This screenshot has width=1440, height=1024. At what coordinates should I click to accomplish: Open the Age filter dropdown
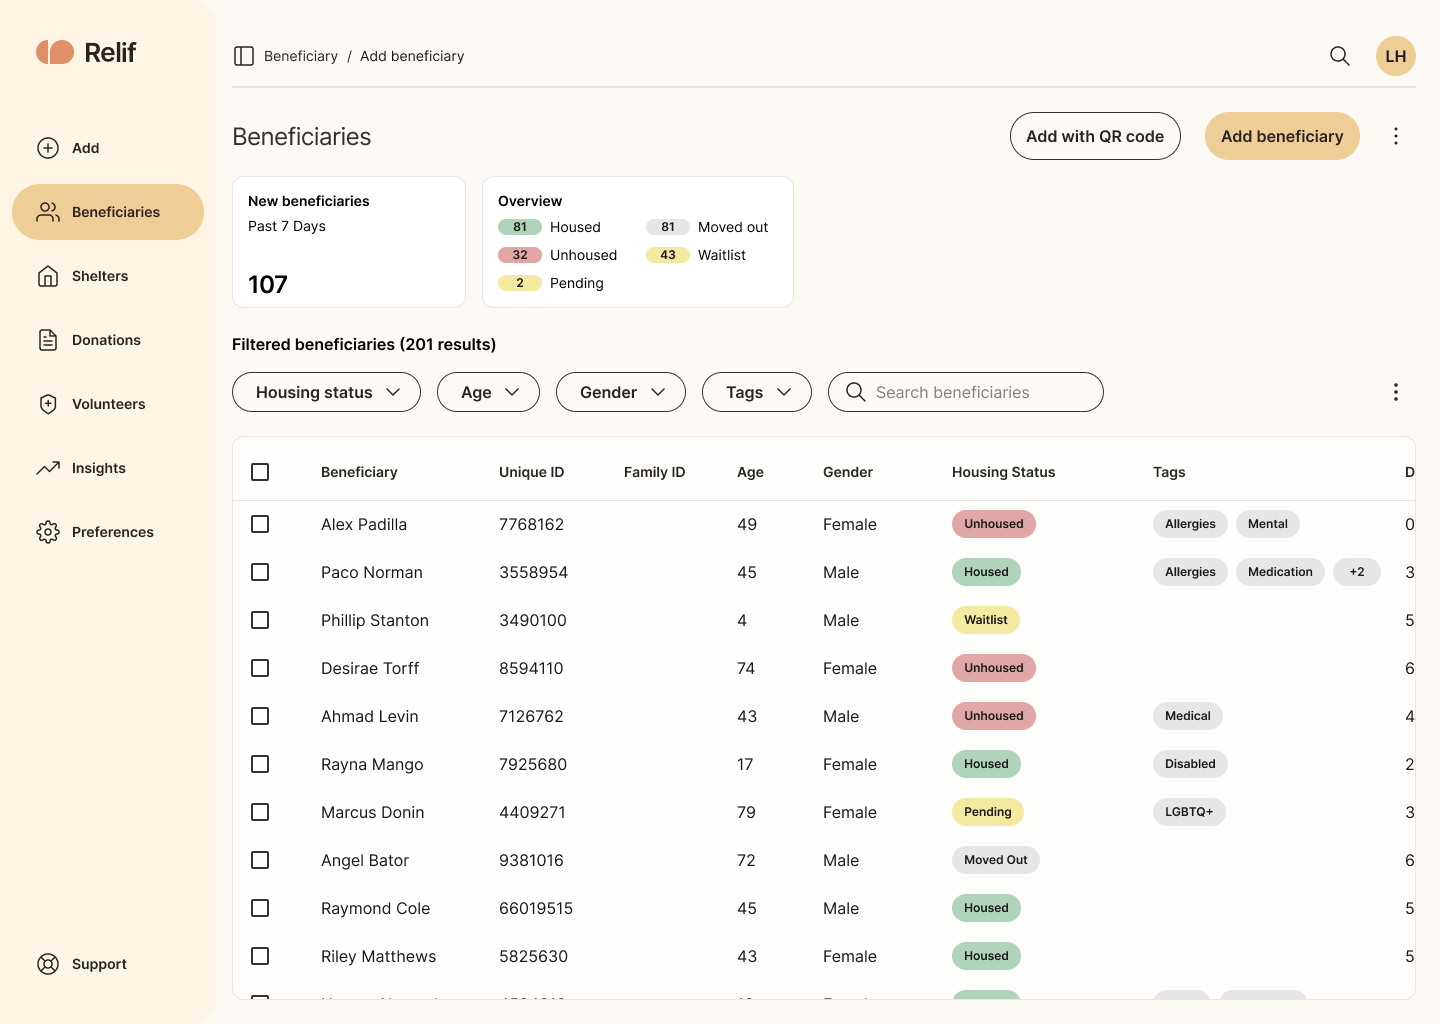click(x=488, y=392)
